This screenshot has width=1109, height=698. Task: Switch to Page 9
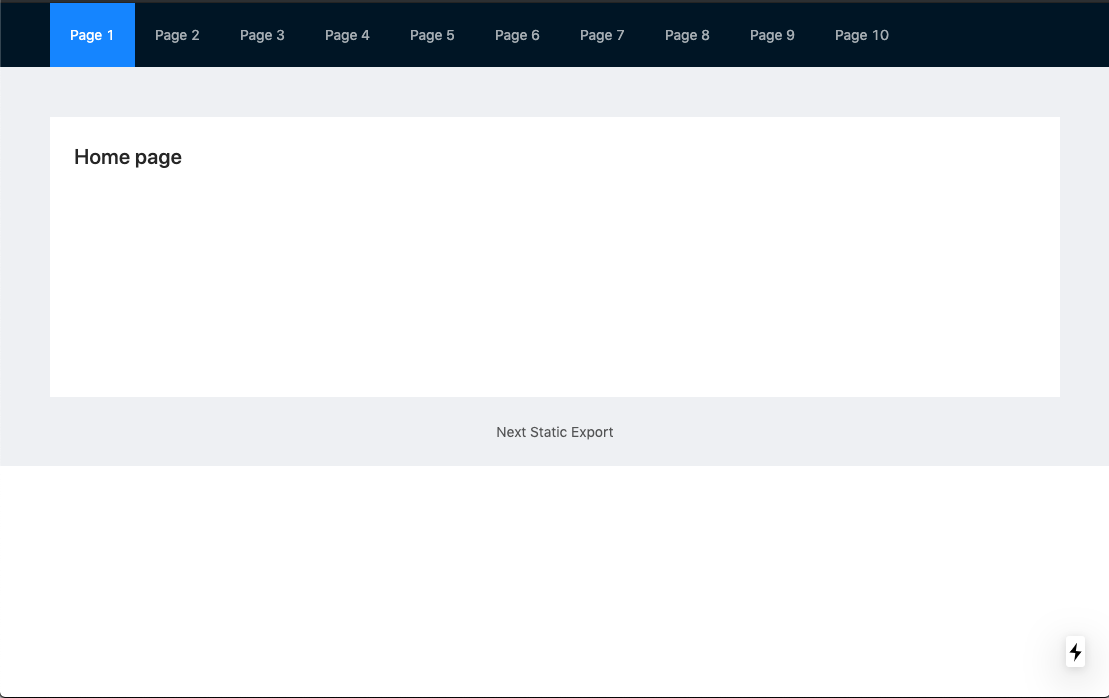click(x=772, y=35)
